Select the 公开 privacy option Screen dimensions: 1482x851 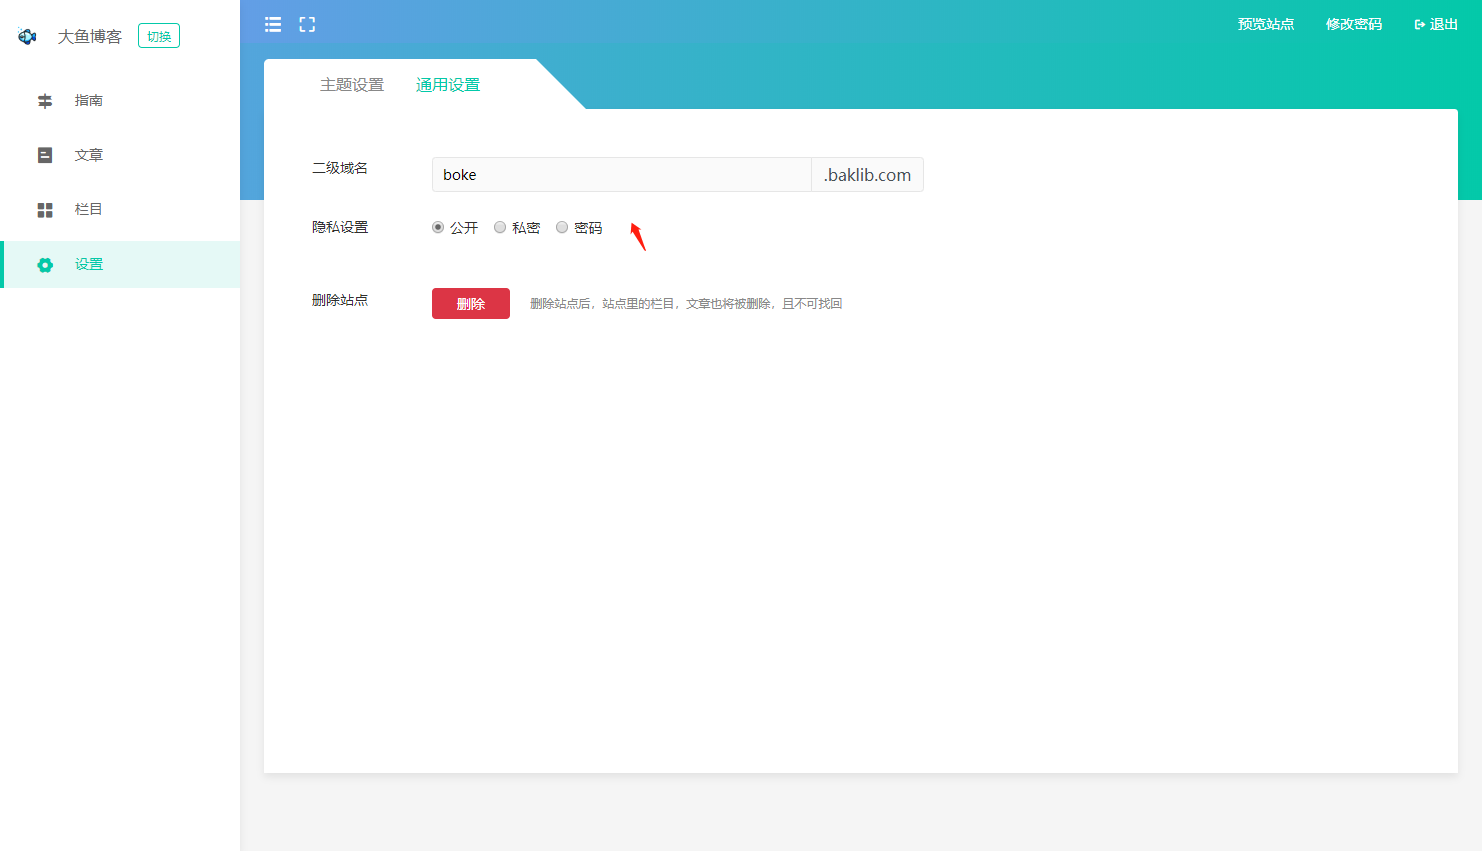pos(438,227)
